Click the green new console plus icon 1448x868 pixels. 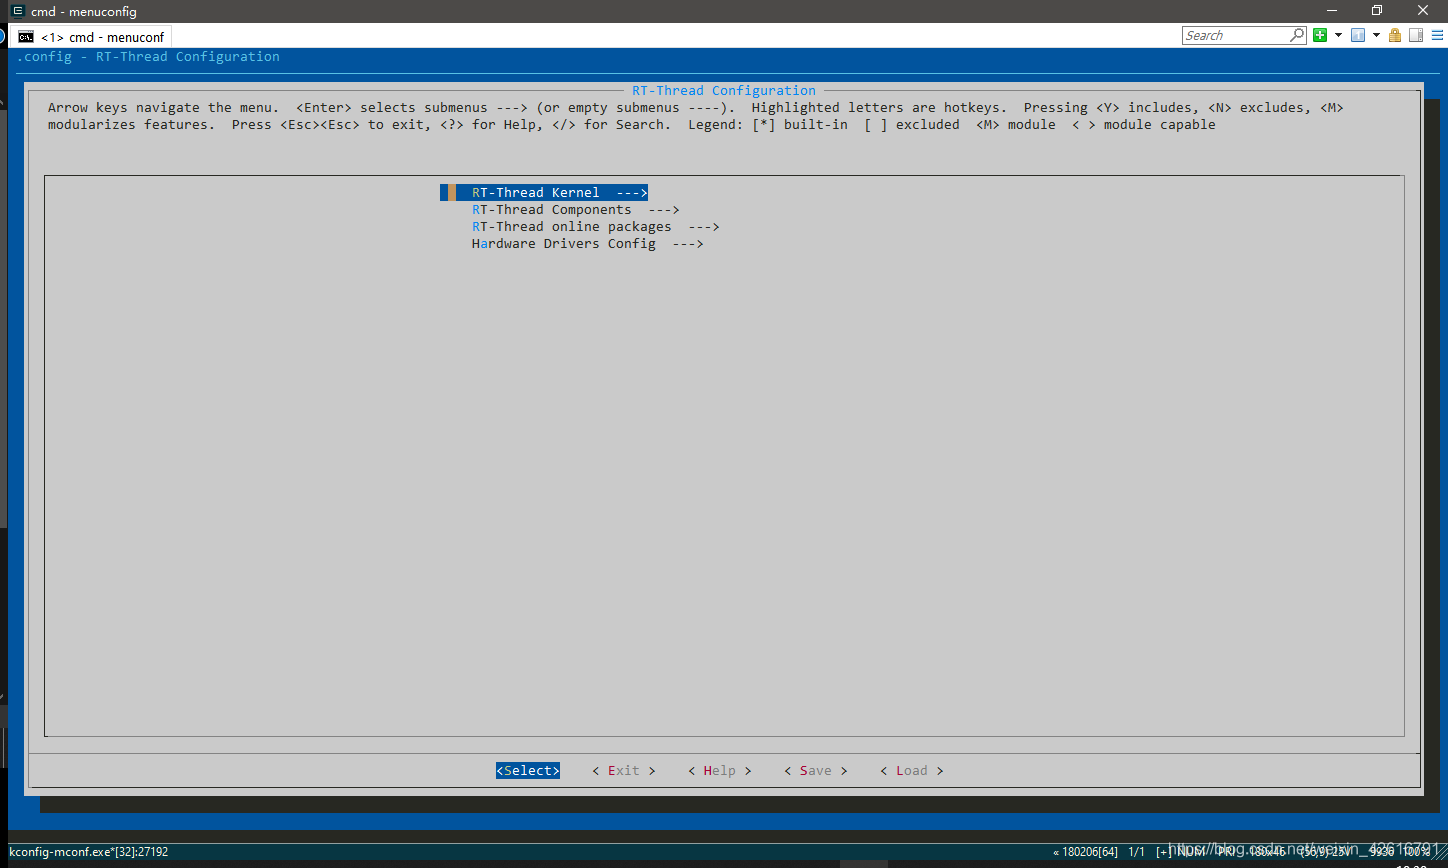point(1320,35)
